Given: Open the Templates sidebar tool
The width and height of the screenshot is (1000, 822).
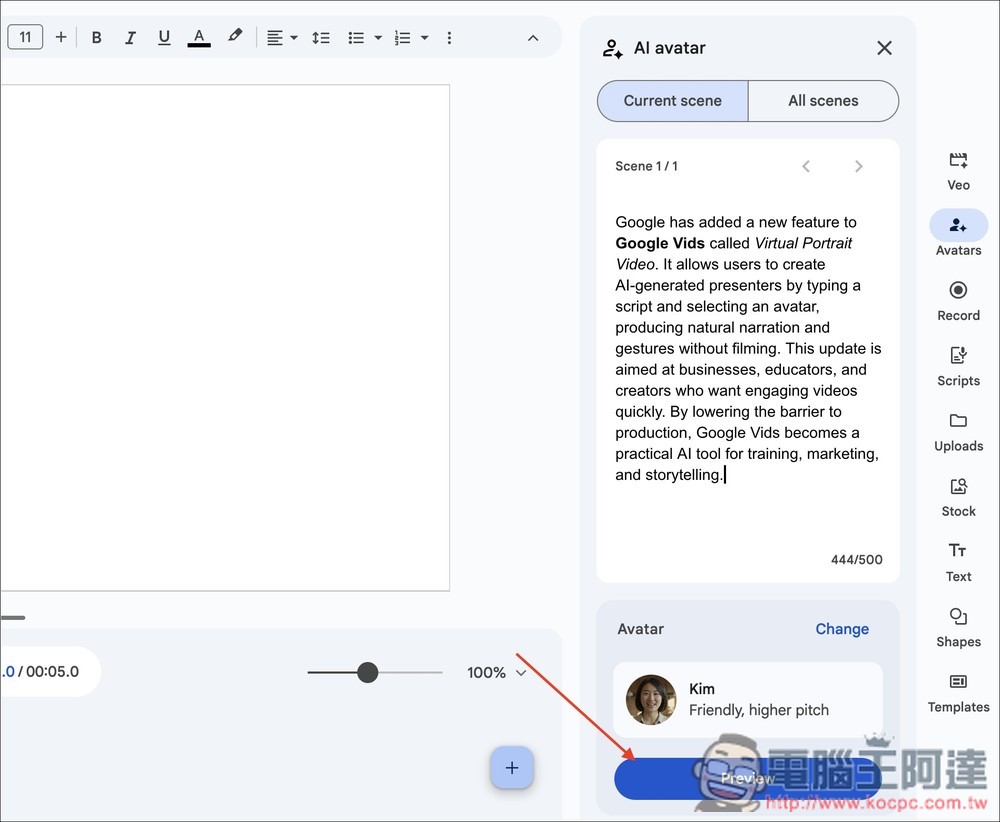Looking at the screenshot, I should [x=958, y=693].
